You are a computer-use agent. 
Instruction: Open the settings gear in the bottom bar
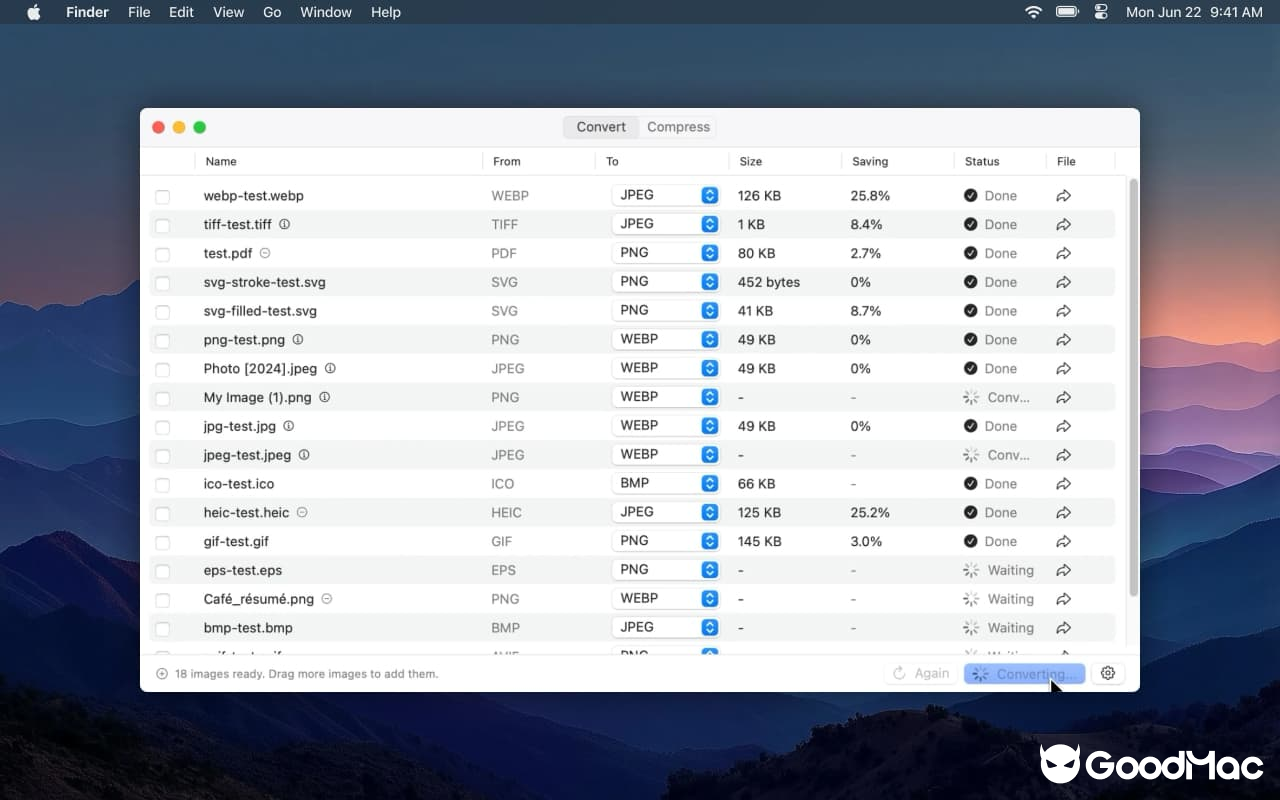[1108, 673]
